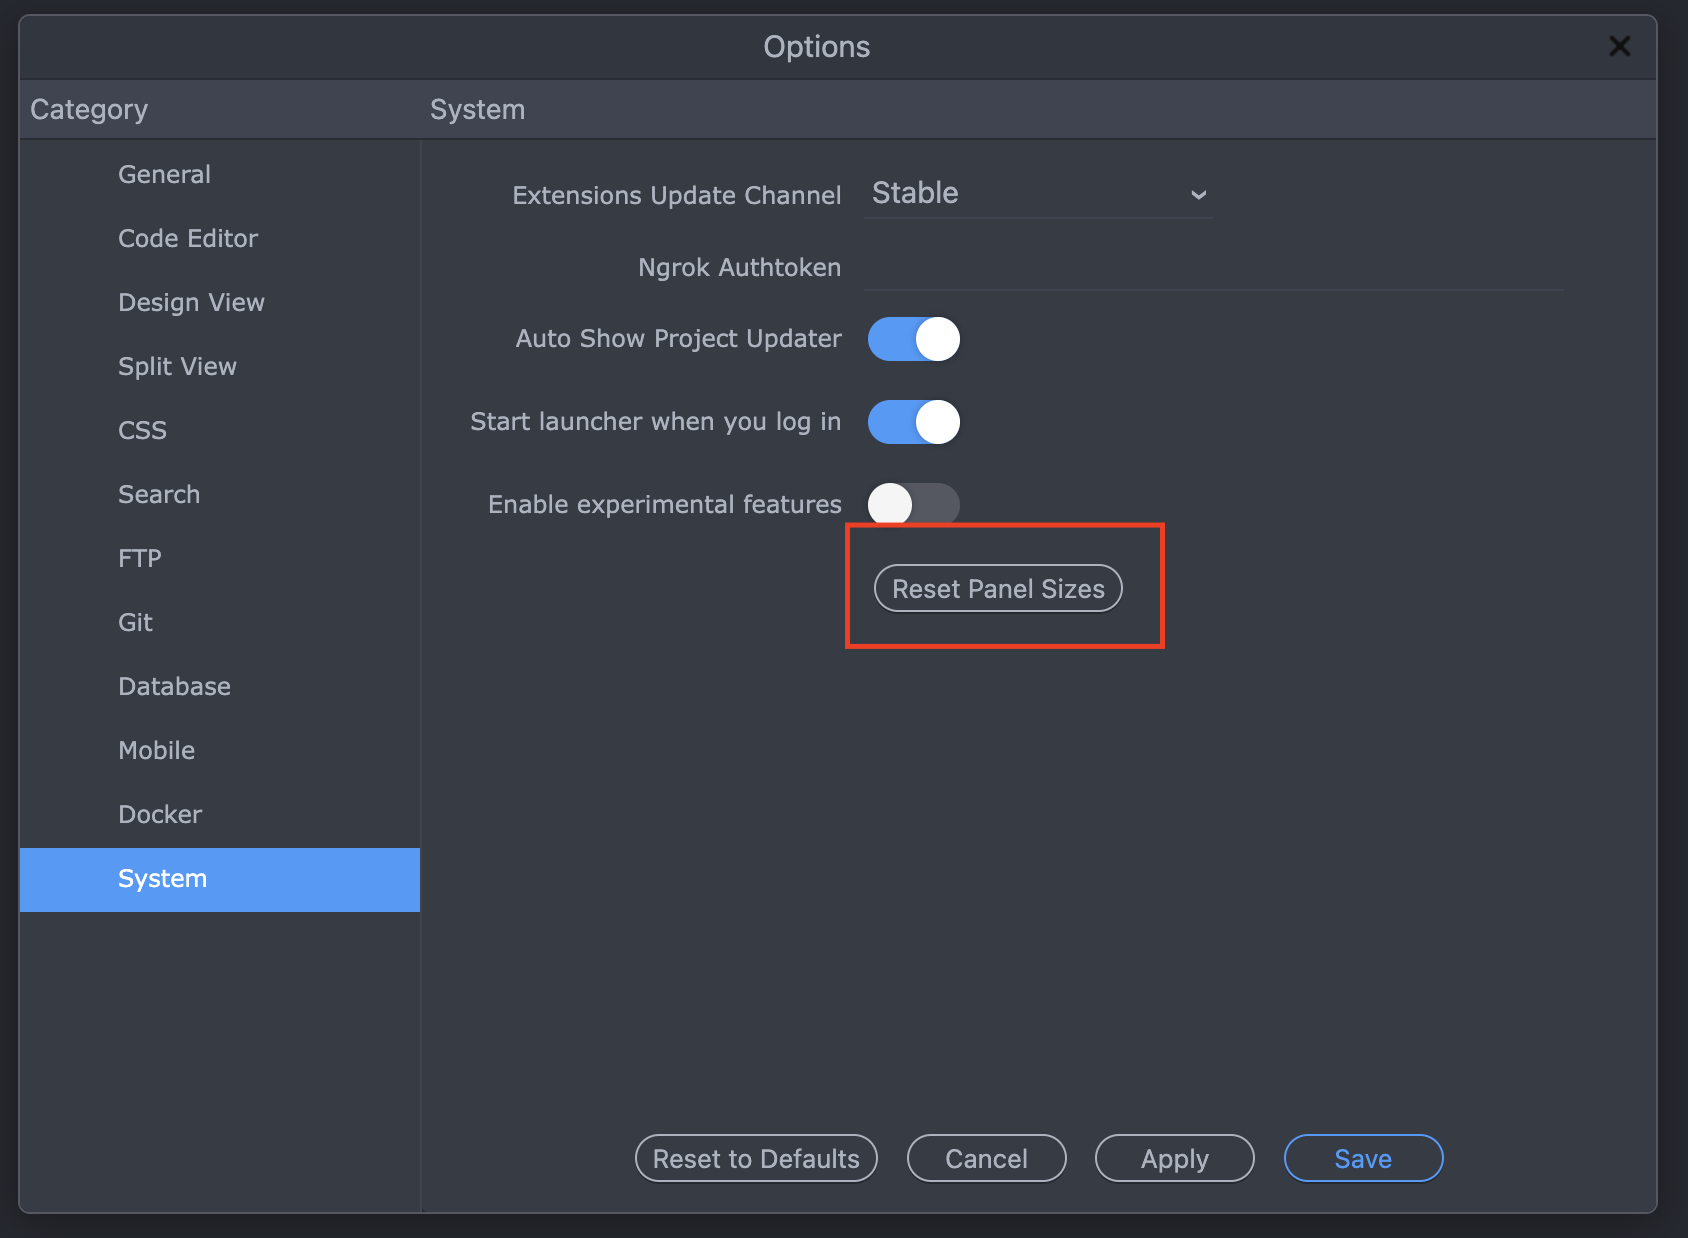Choose the Git category
This screenshot has height=1238, width=1688.
pyautogui.click(x=135, y=623)
